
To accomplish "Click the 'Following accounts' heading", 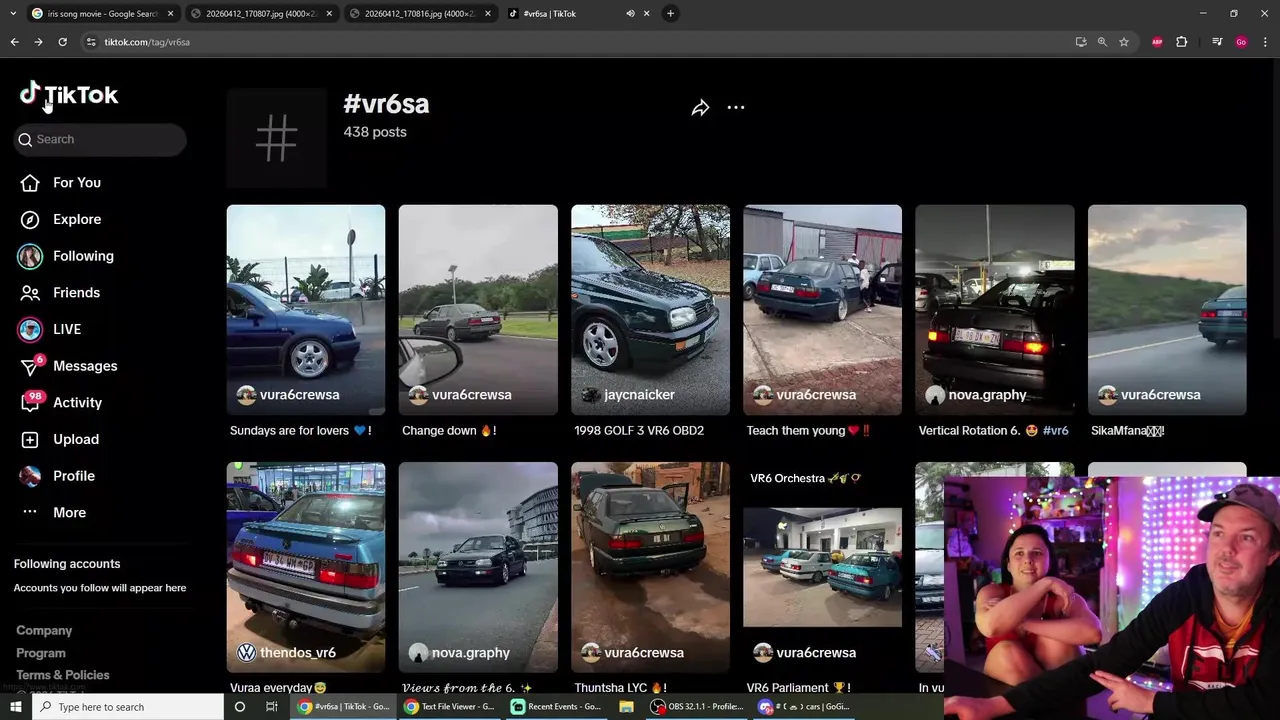I will click(x=67, y=564).
